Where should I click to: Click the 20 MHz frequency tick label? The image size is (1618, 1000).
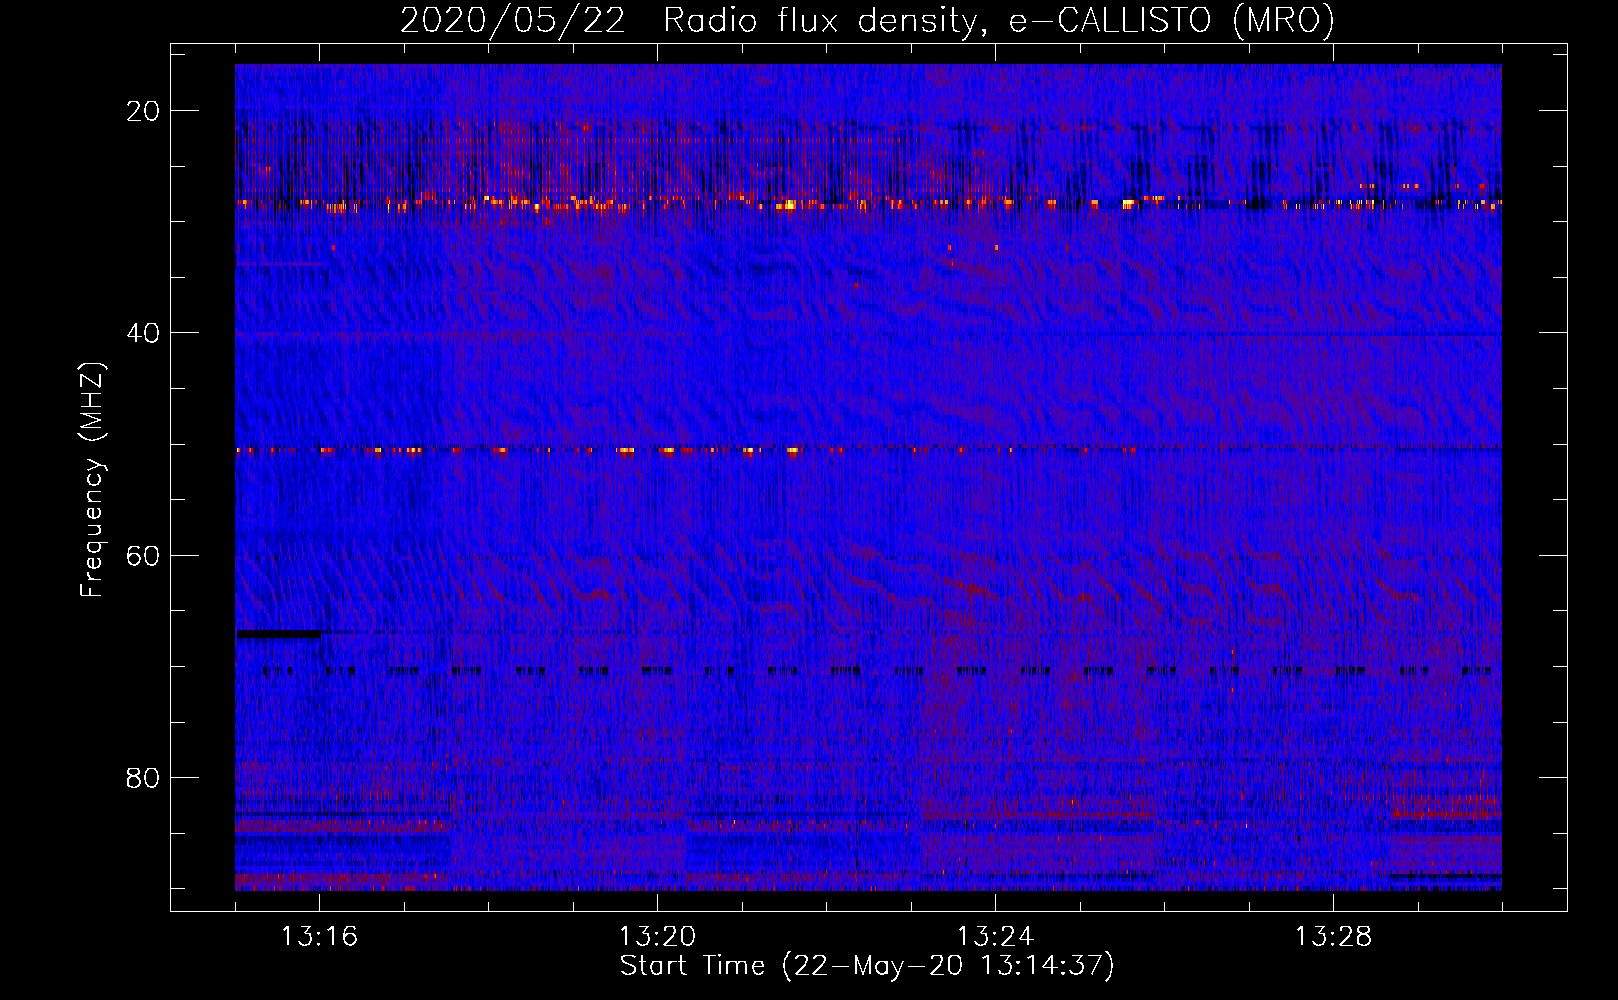(x=143, y=111)
